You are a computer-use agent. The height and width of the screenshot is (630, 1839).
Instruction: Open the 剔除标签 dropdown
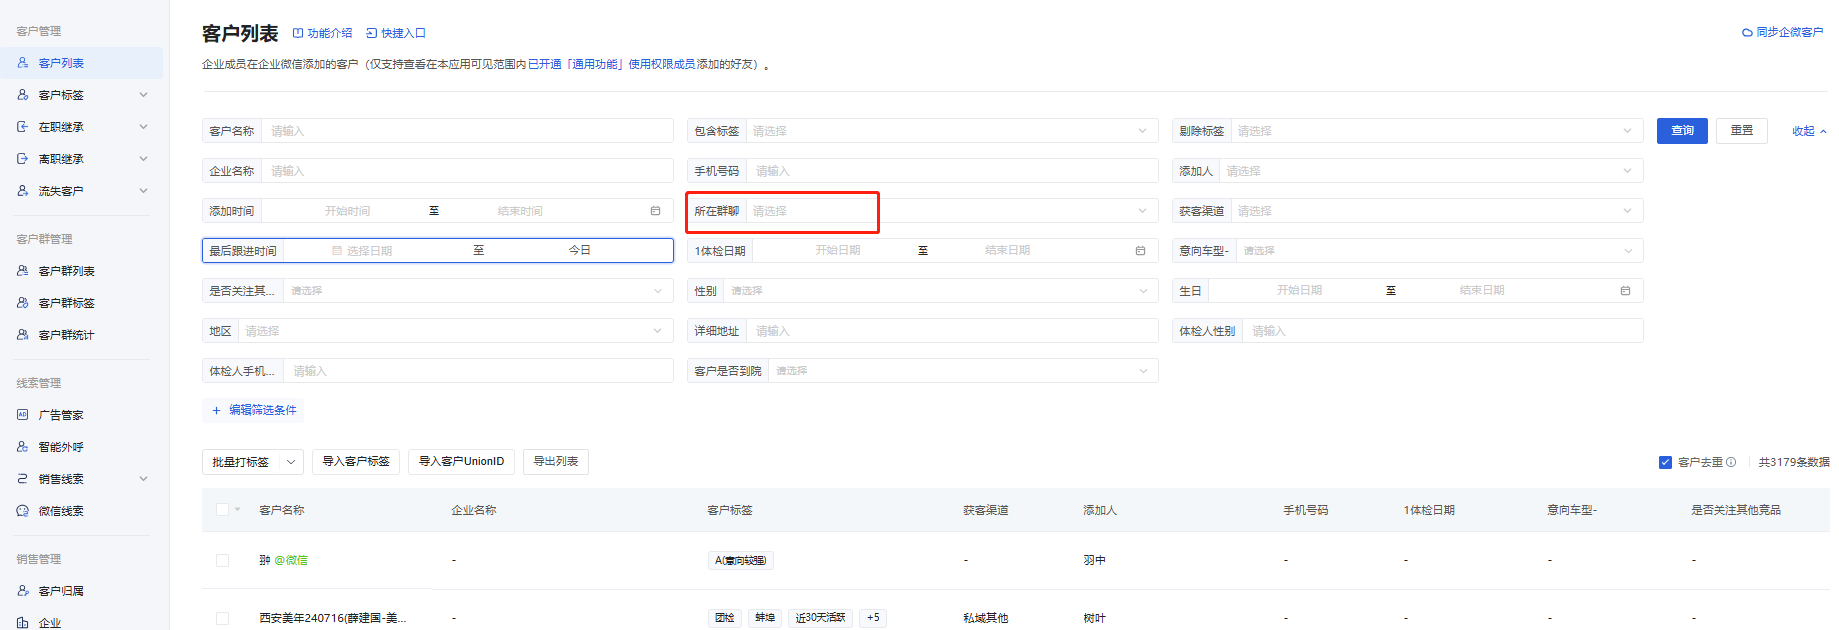(x=1437, y=131)
